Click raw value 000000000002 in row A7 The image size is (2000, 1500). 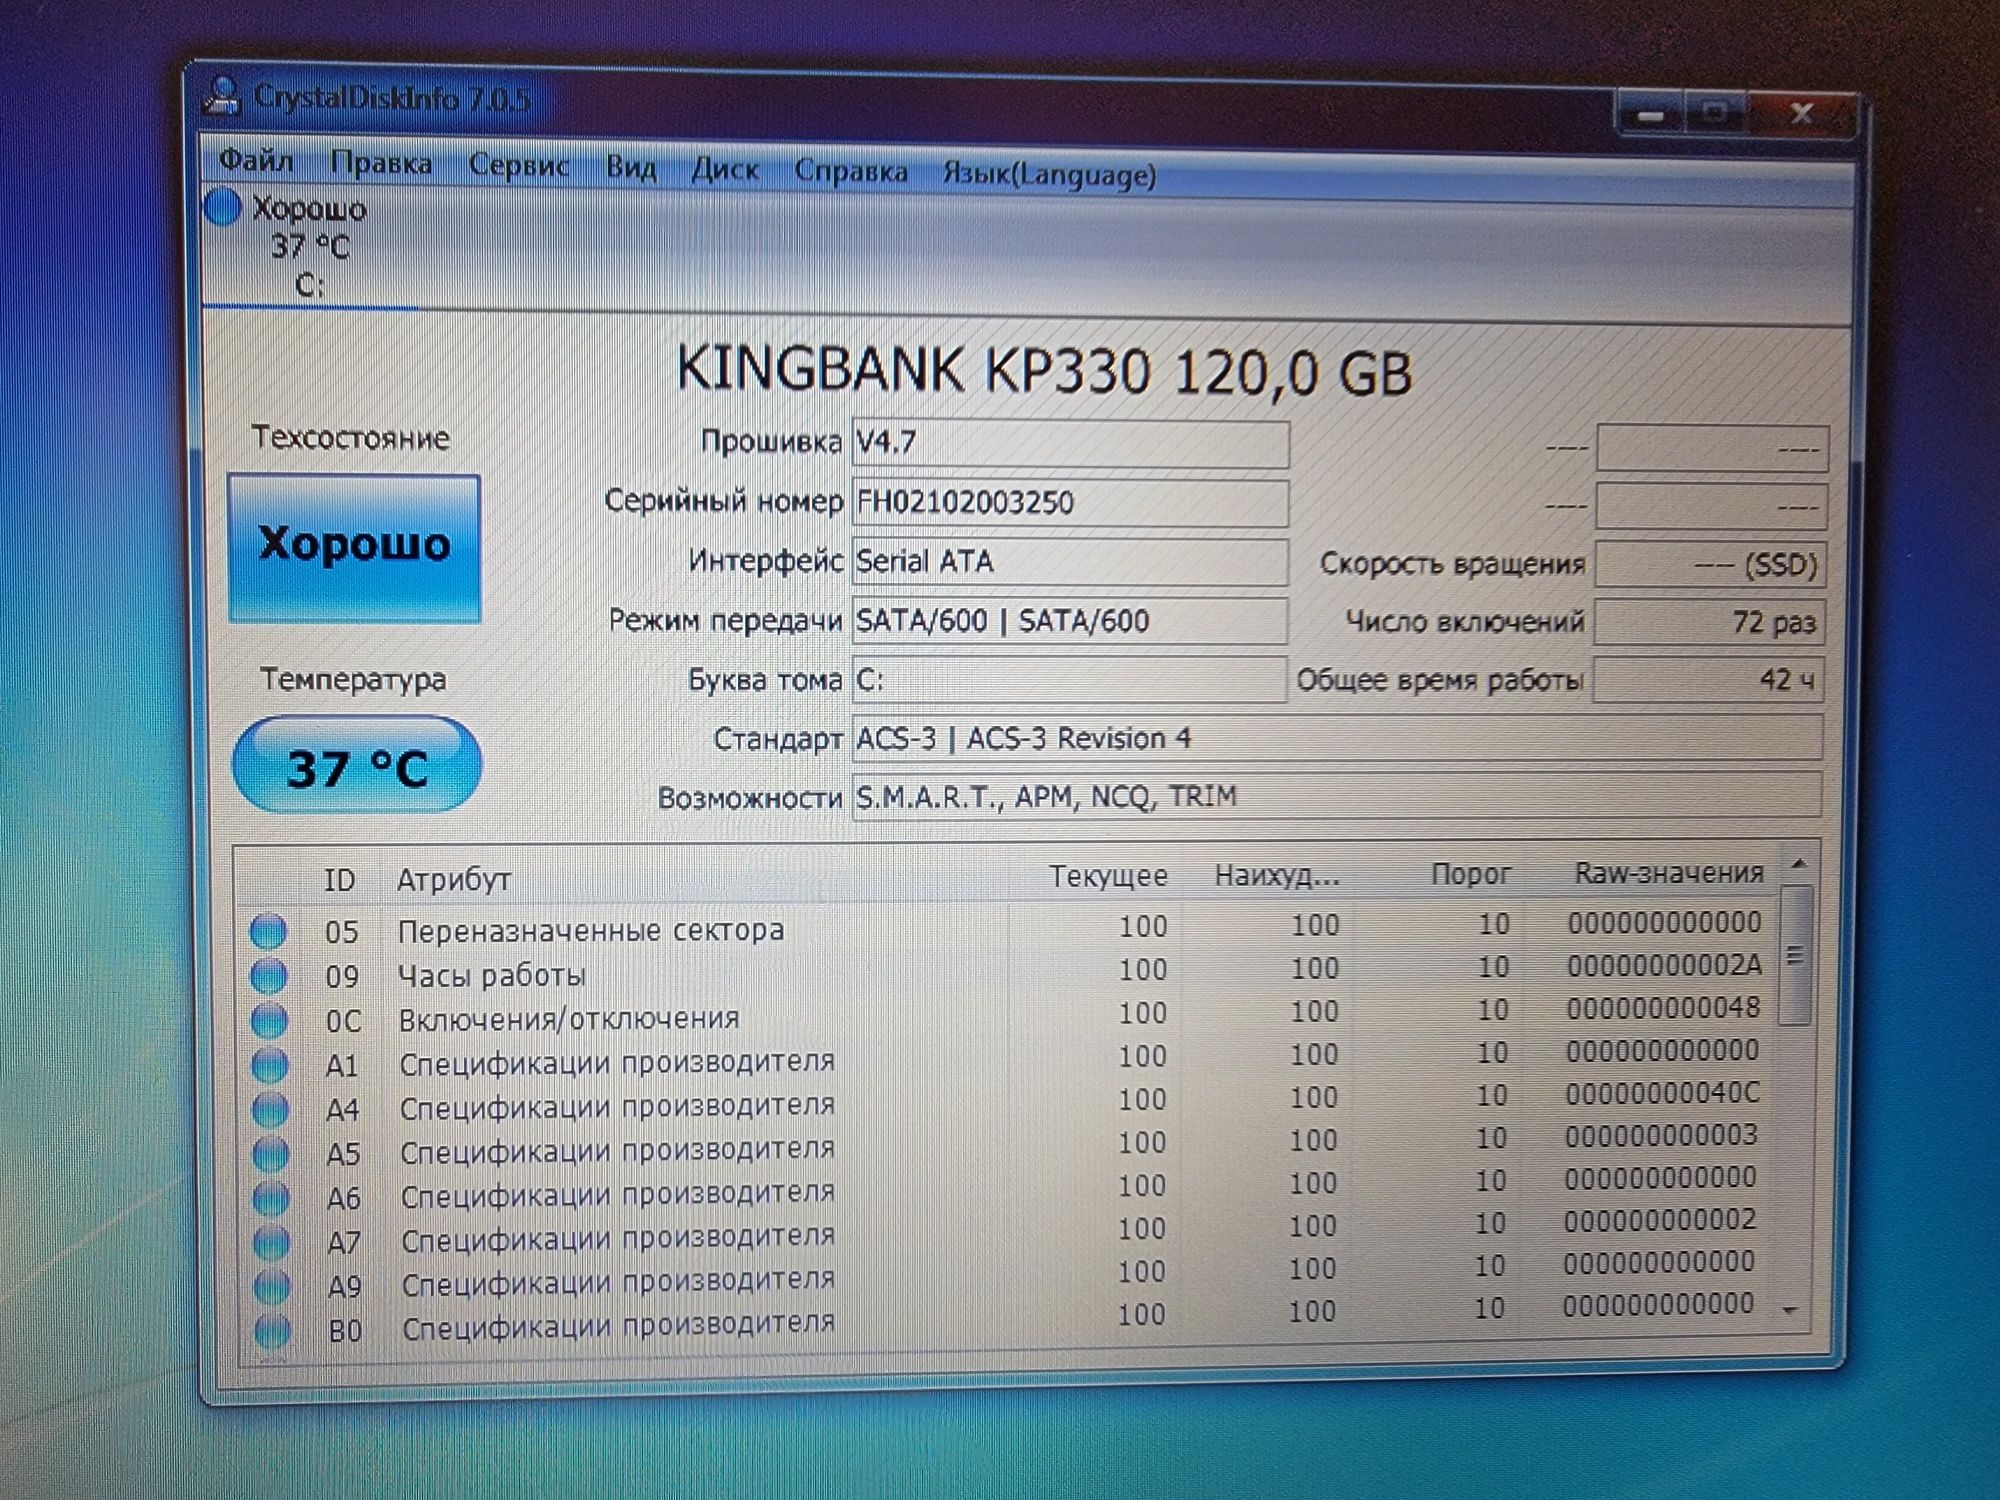pos(1660,1220)
